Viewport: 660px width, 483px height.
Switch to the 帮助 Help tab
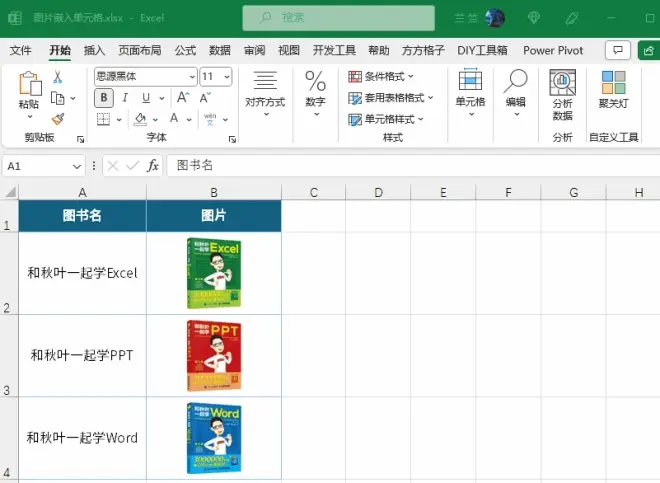(x=379, y=50)
